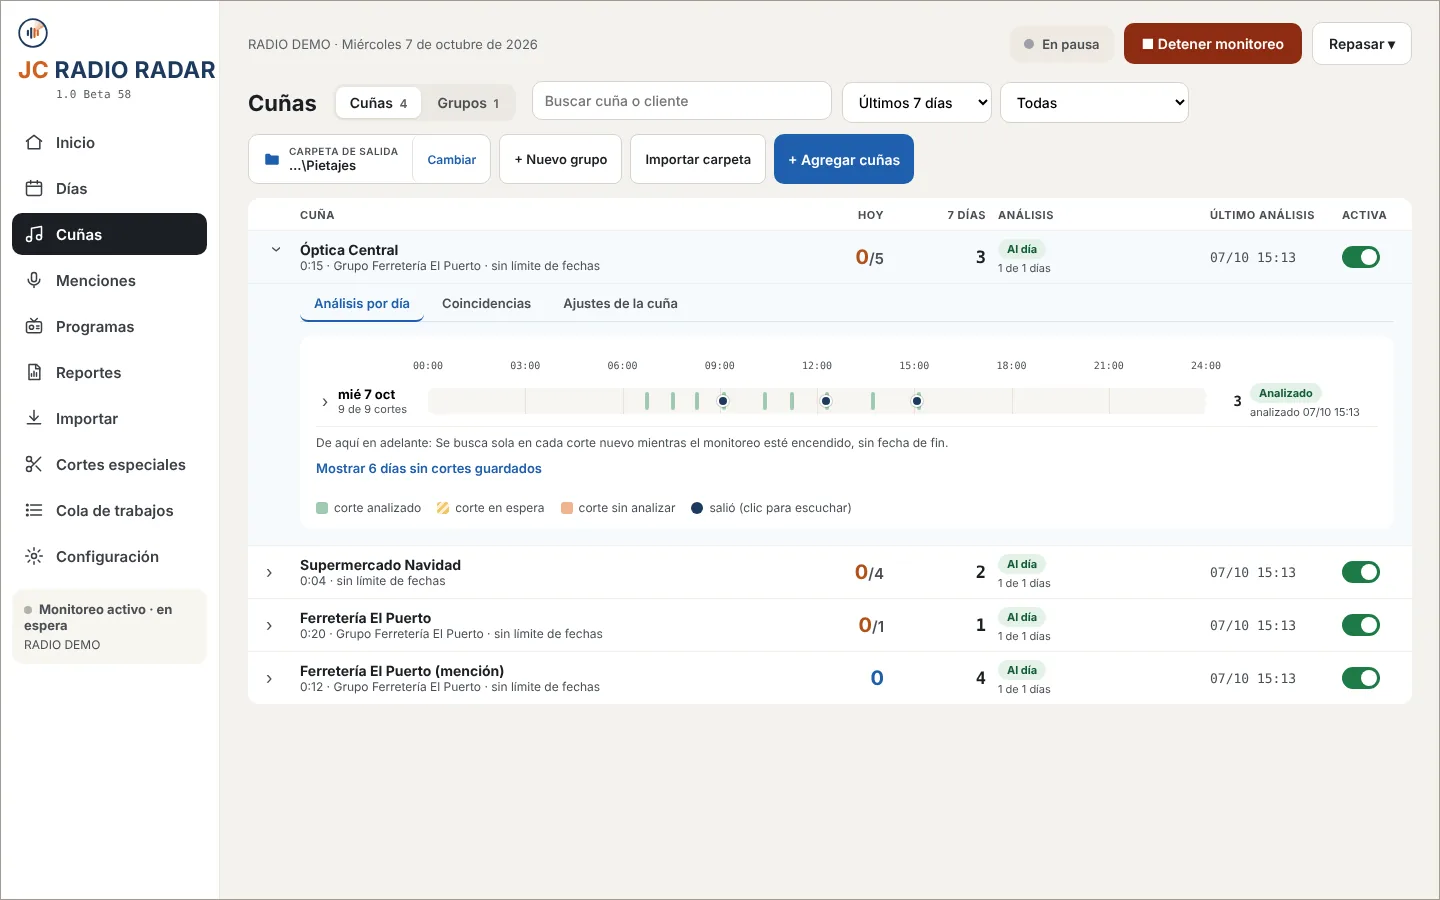The width and height of the screenshot is (1440, 900).
Task: Select the Grupos tab
Action: coord(468,103)
